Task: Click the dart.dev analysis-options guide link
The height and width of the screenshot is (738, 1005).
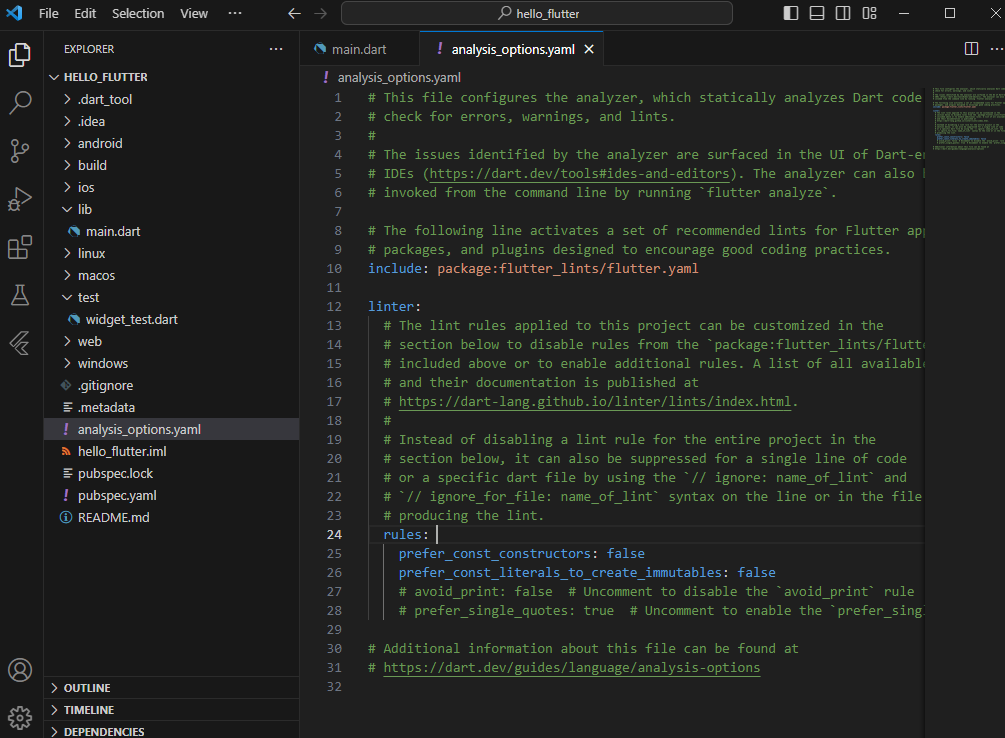Action: point(572,667)
